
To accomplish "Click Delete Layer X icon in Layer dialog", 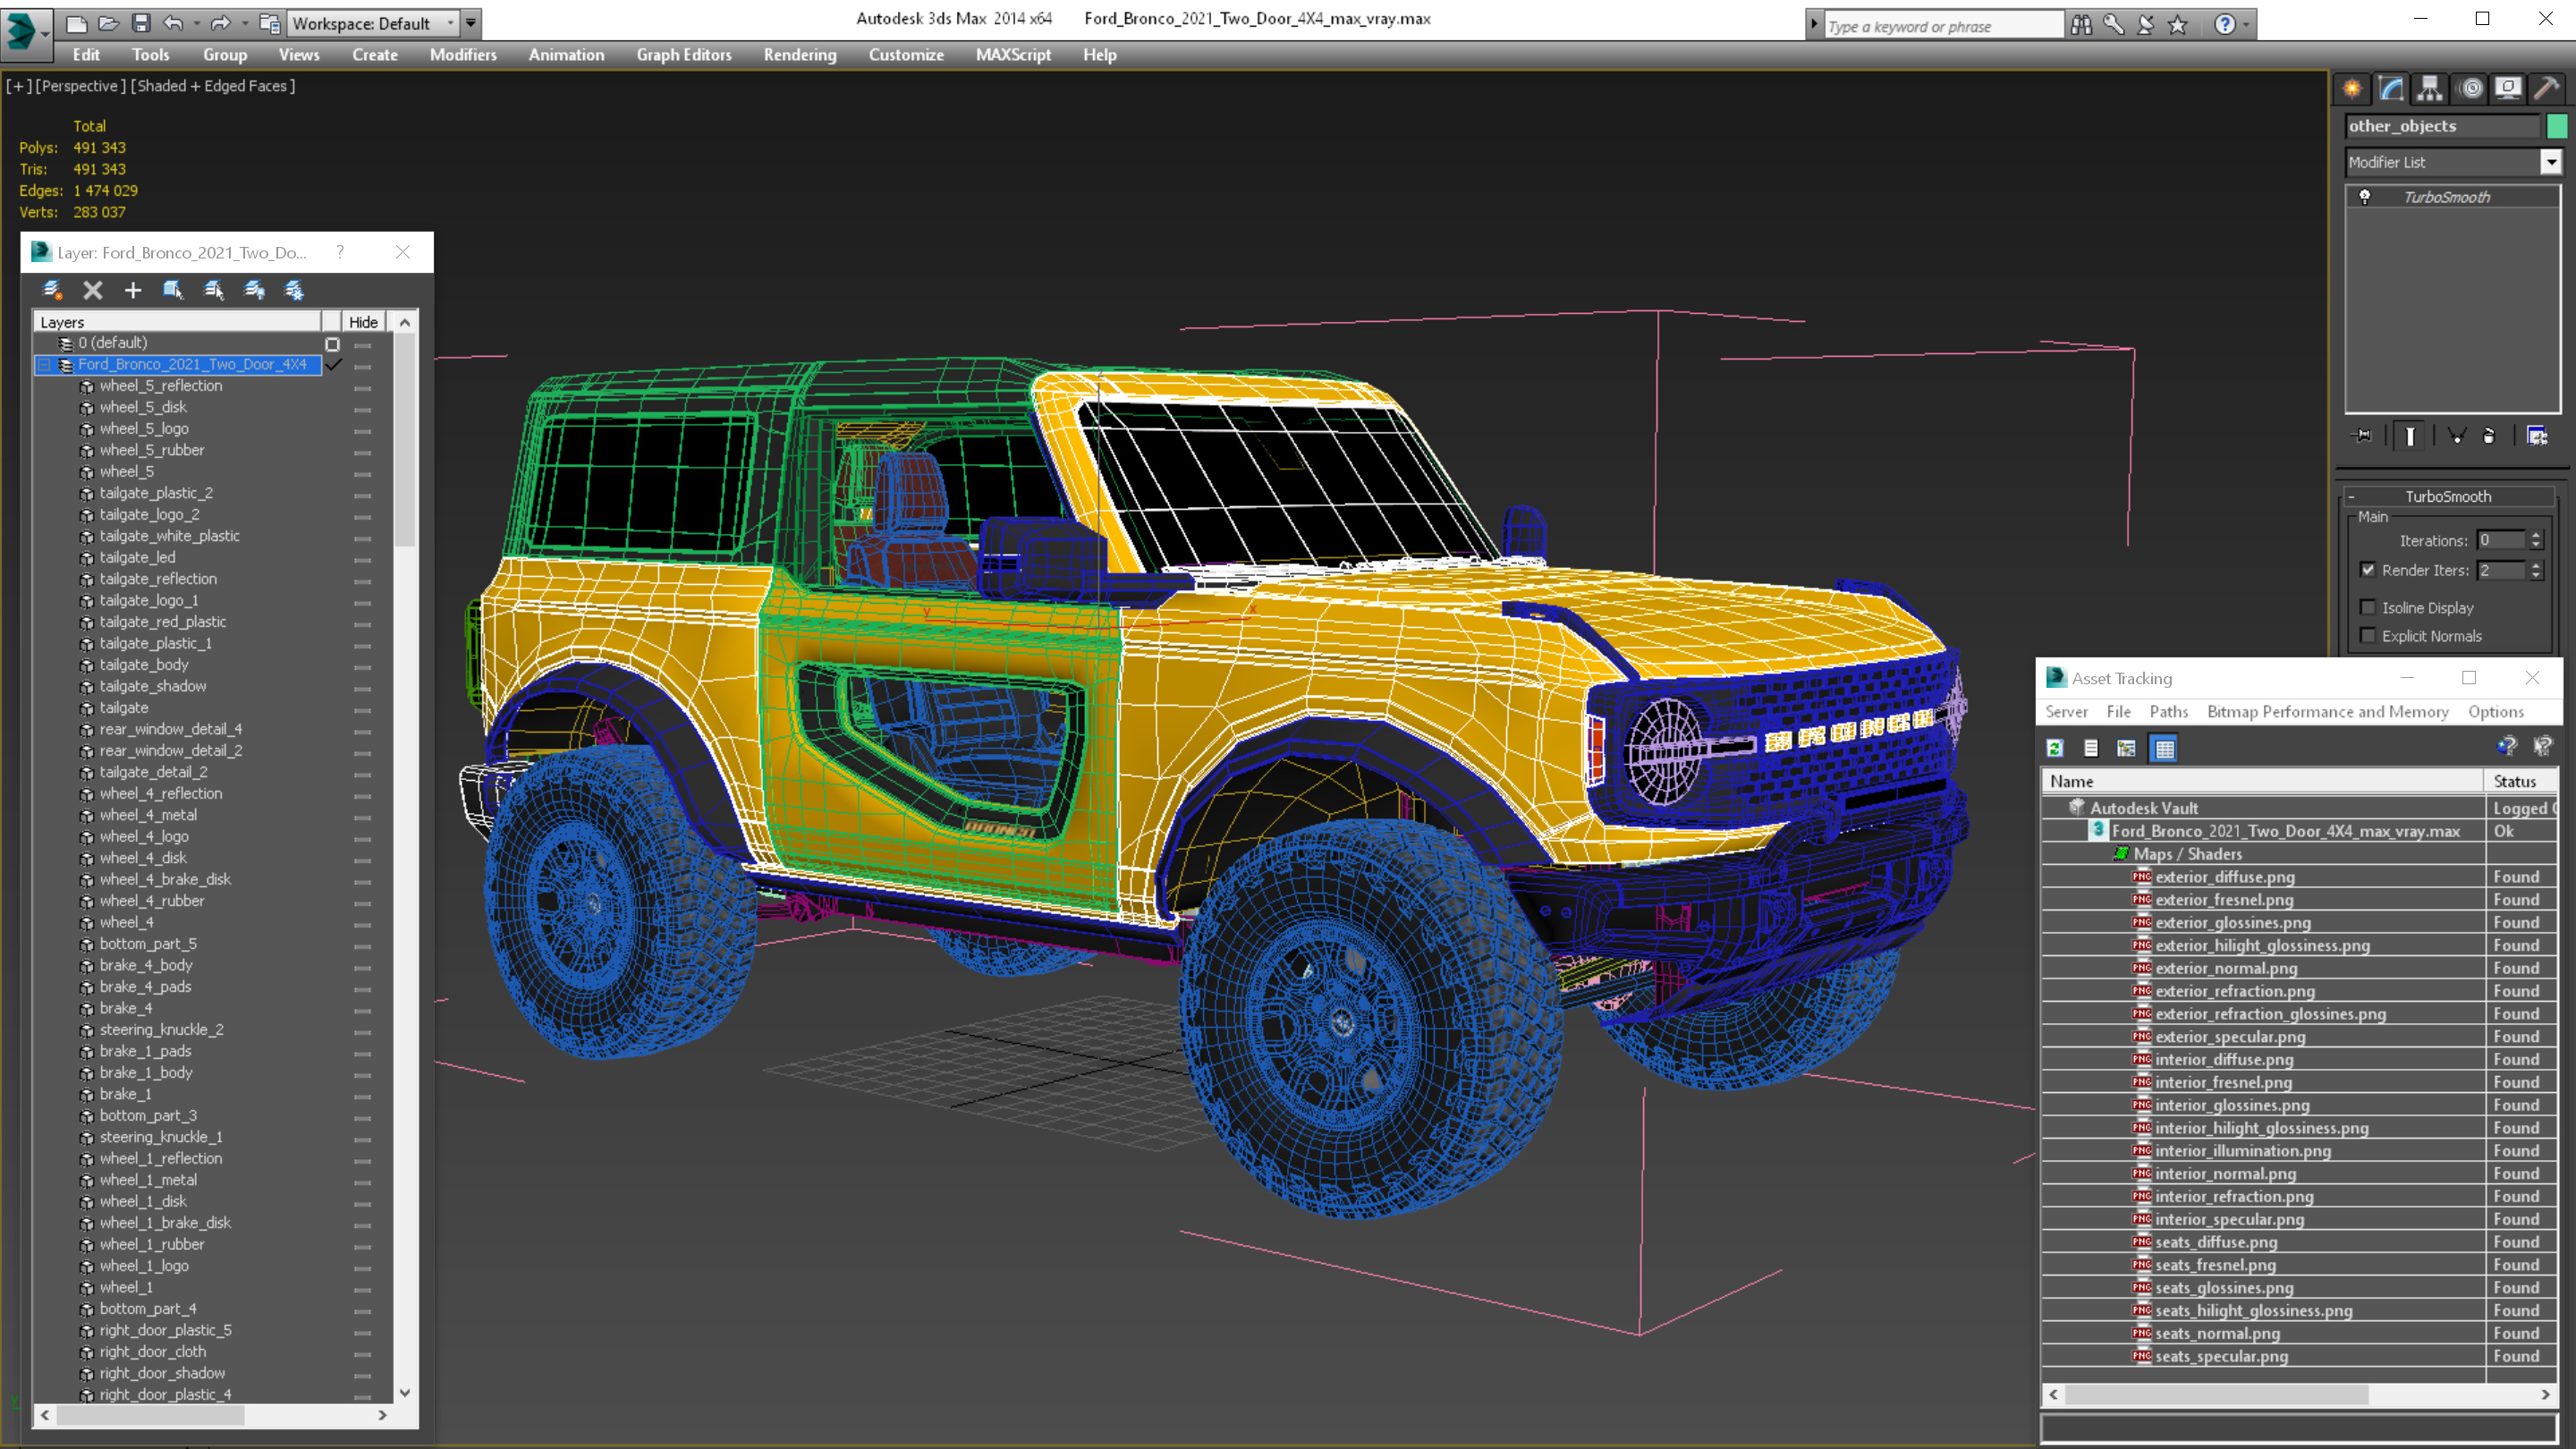I will click(x=93, y=290).
